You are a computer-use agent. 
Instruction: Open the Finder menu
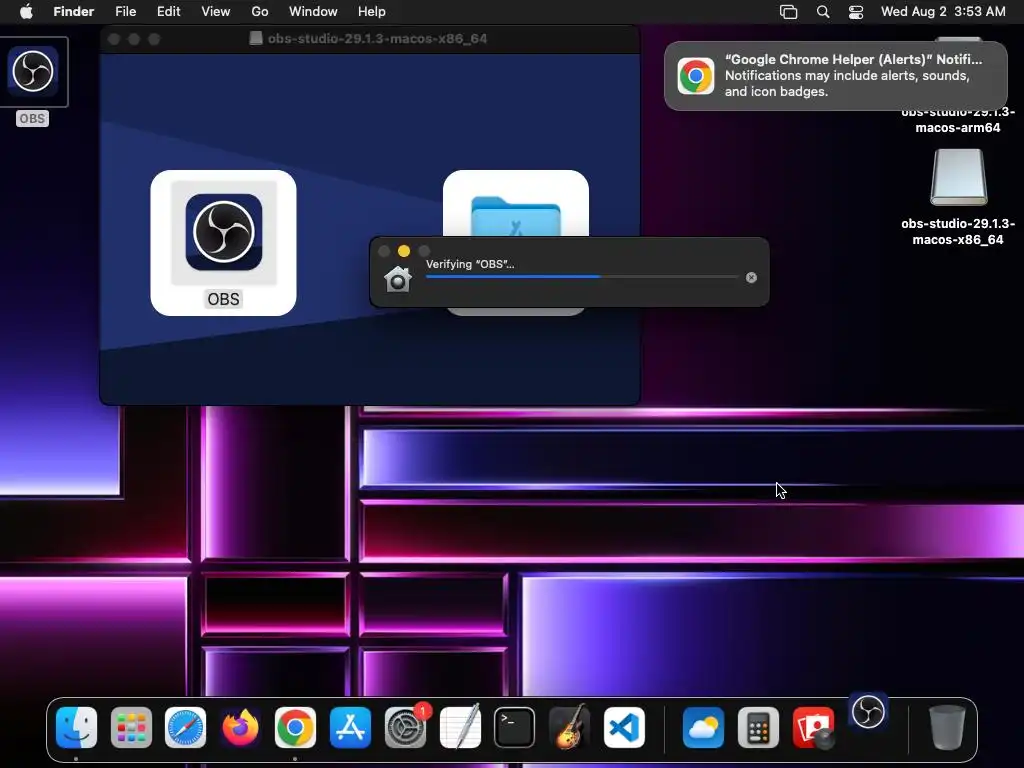[73, 12]
